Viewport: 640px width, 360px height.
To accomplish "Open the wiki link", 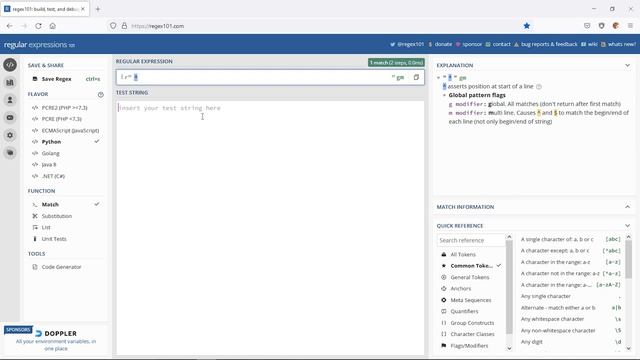I will click(589, 44).
